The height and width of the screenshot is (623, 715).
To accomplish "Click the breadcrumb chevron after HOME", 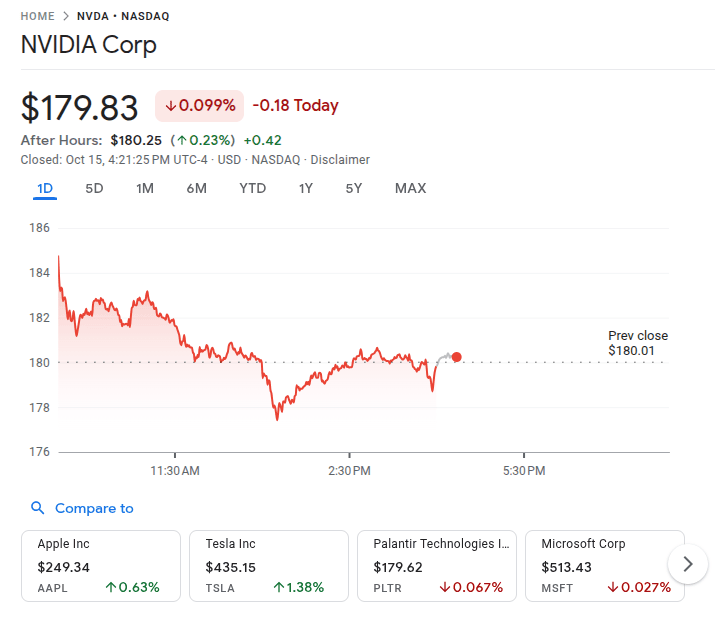I will [66, 17].
